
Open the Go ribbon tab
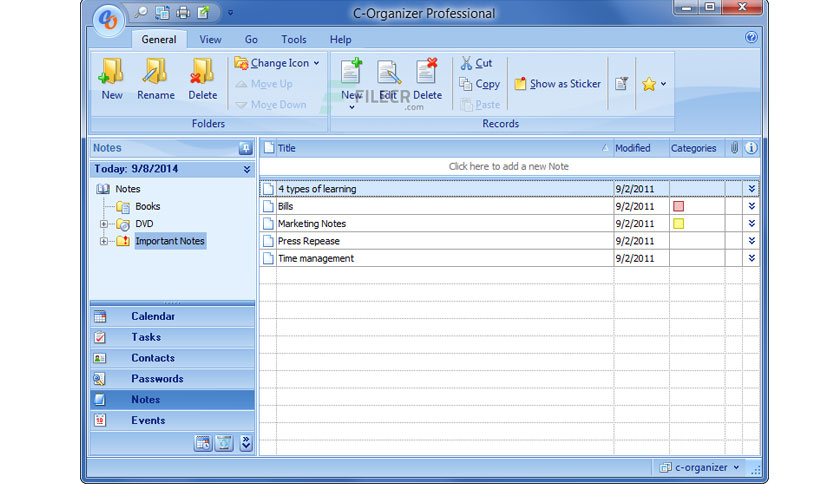[251, 39]
